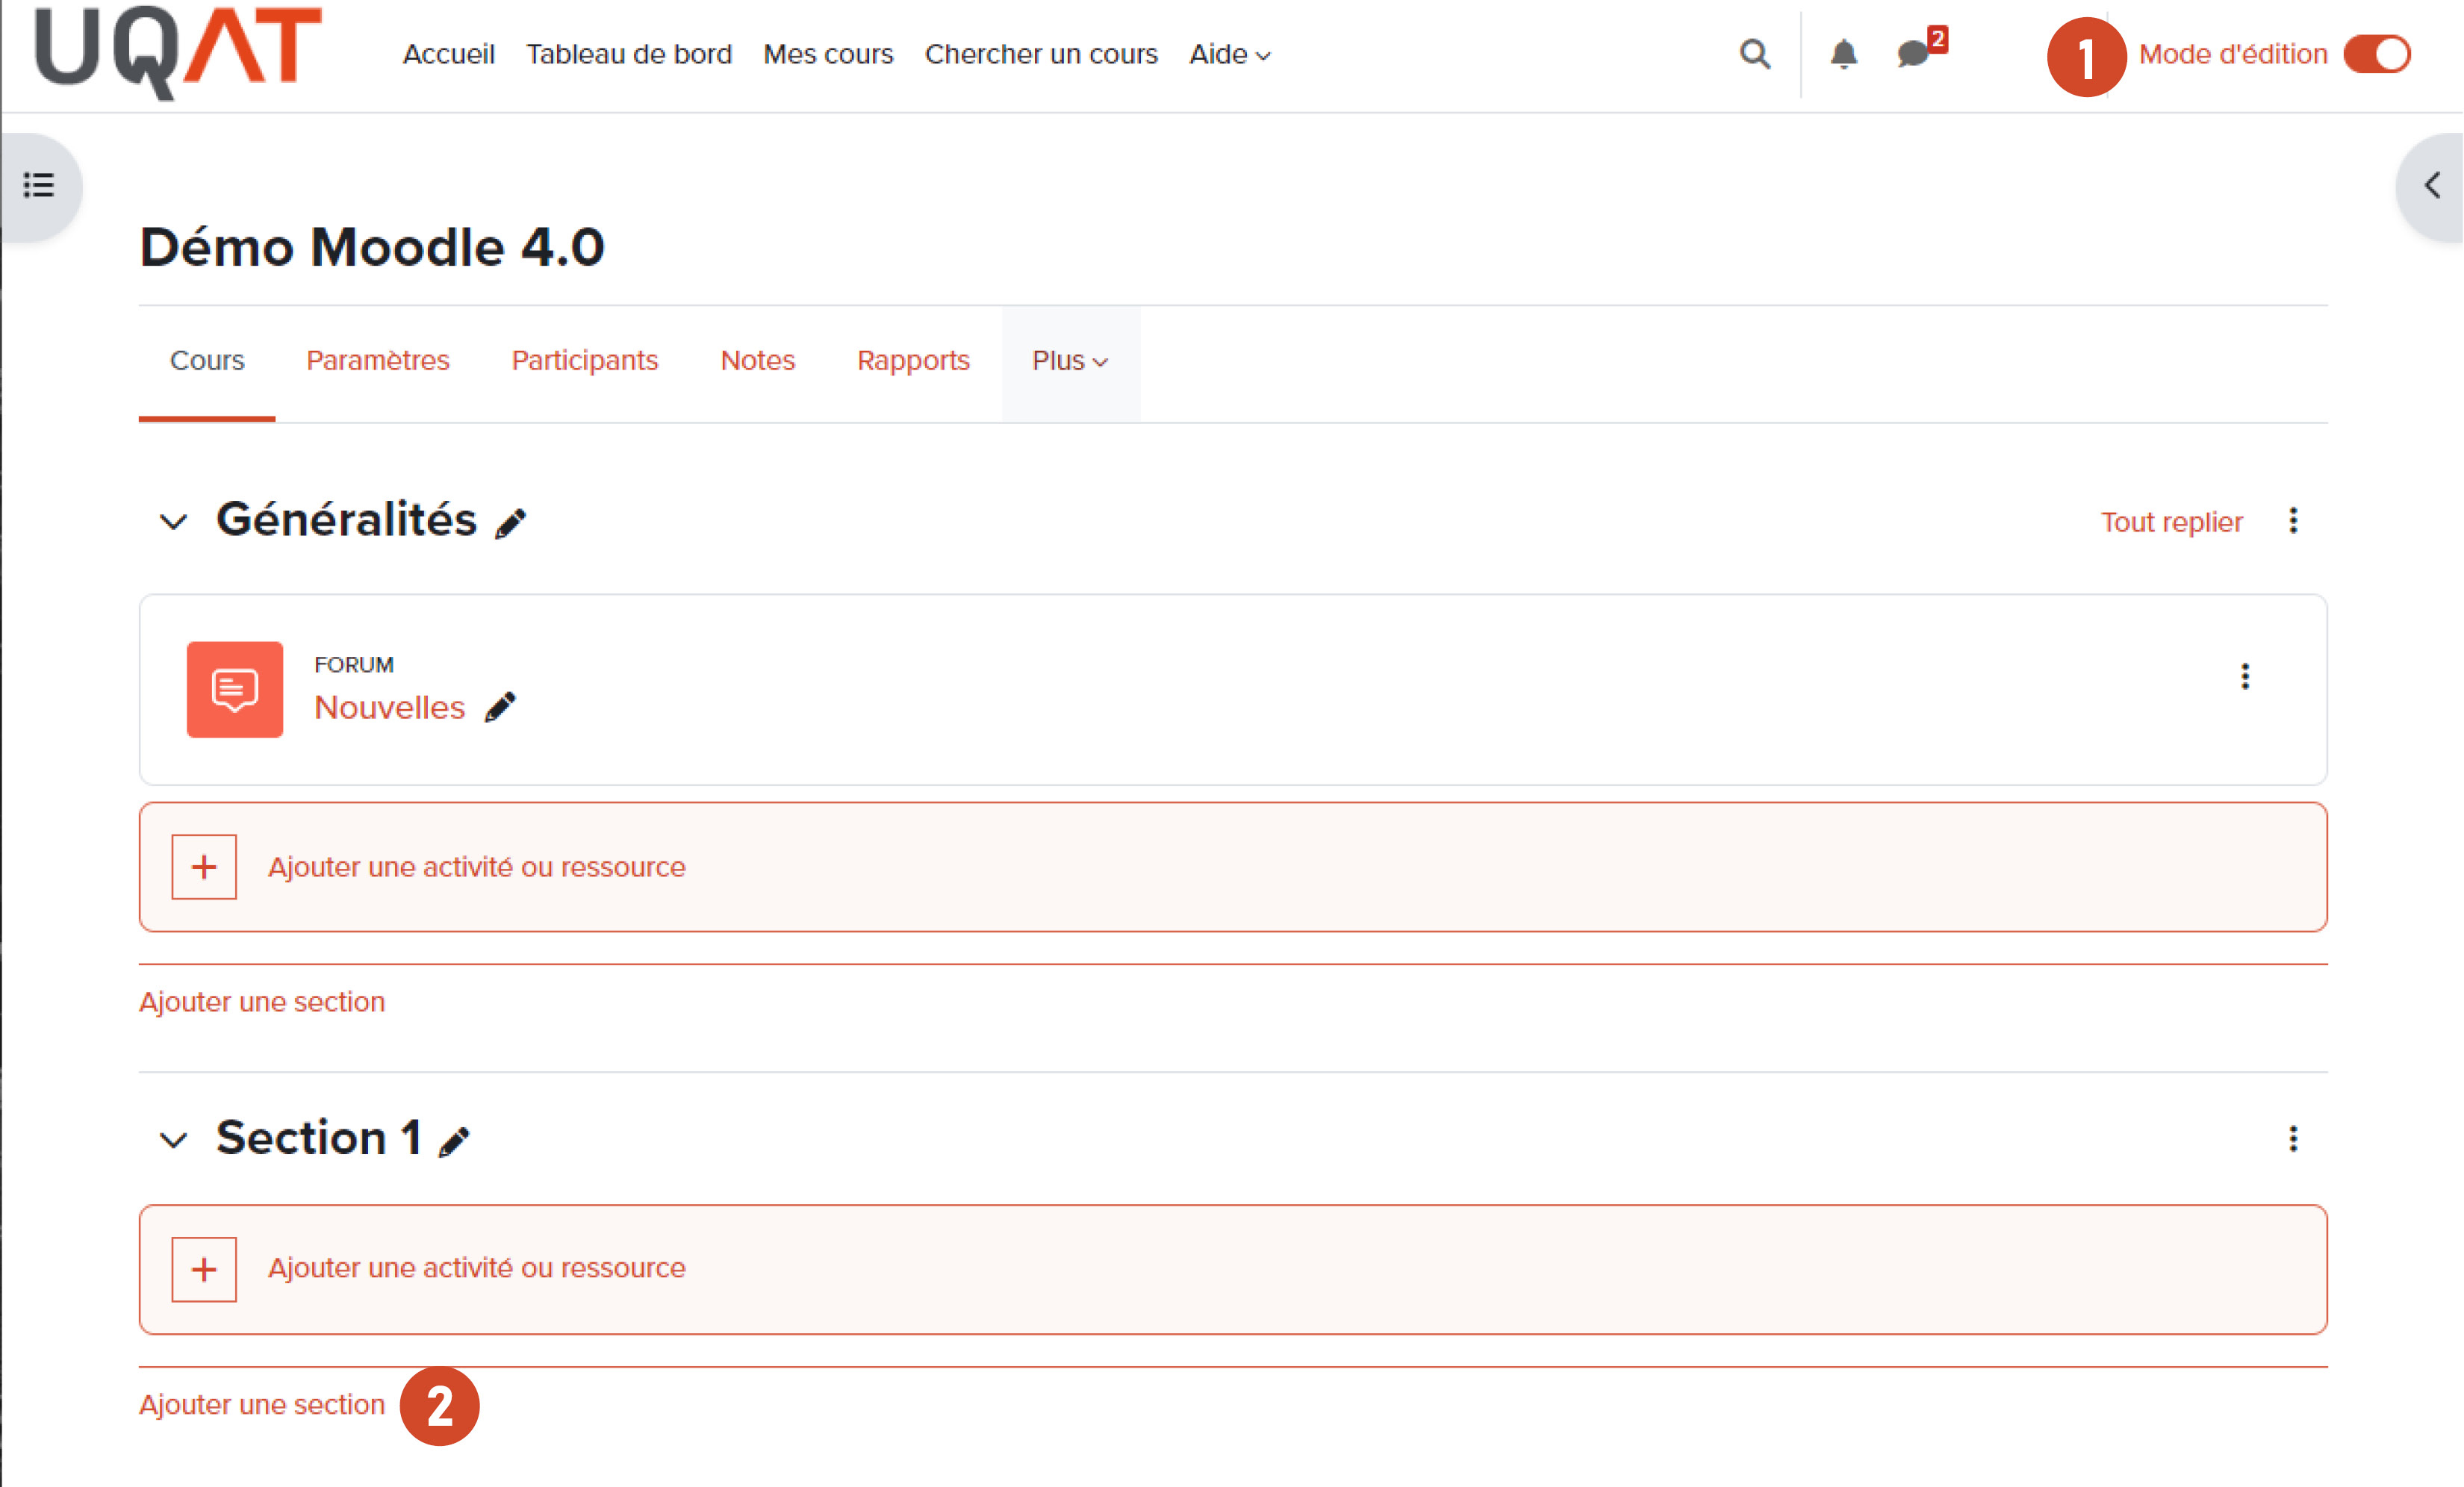2464x1487 pixels.
Task: Open the Section 1 three-dot actions menu
Action: click(x=2293, y=1139)
